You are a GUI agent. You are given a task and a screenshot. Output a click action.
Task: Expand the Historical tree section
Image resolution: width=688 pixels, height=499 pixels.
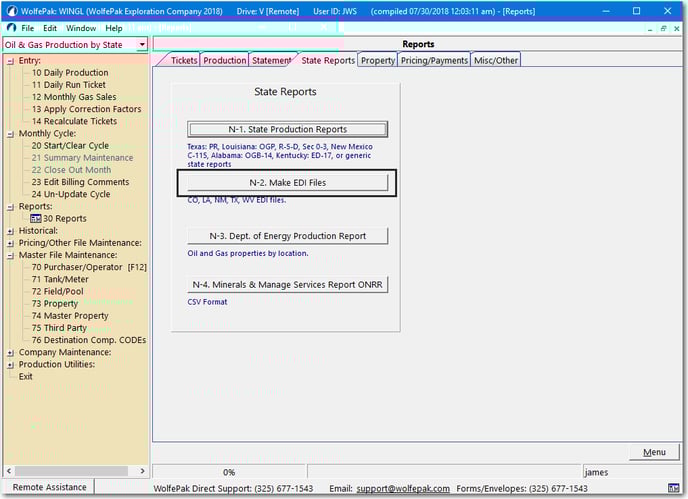11,231
